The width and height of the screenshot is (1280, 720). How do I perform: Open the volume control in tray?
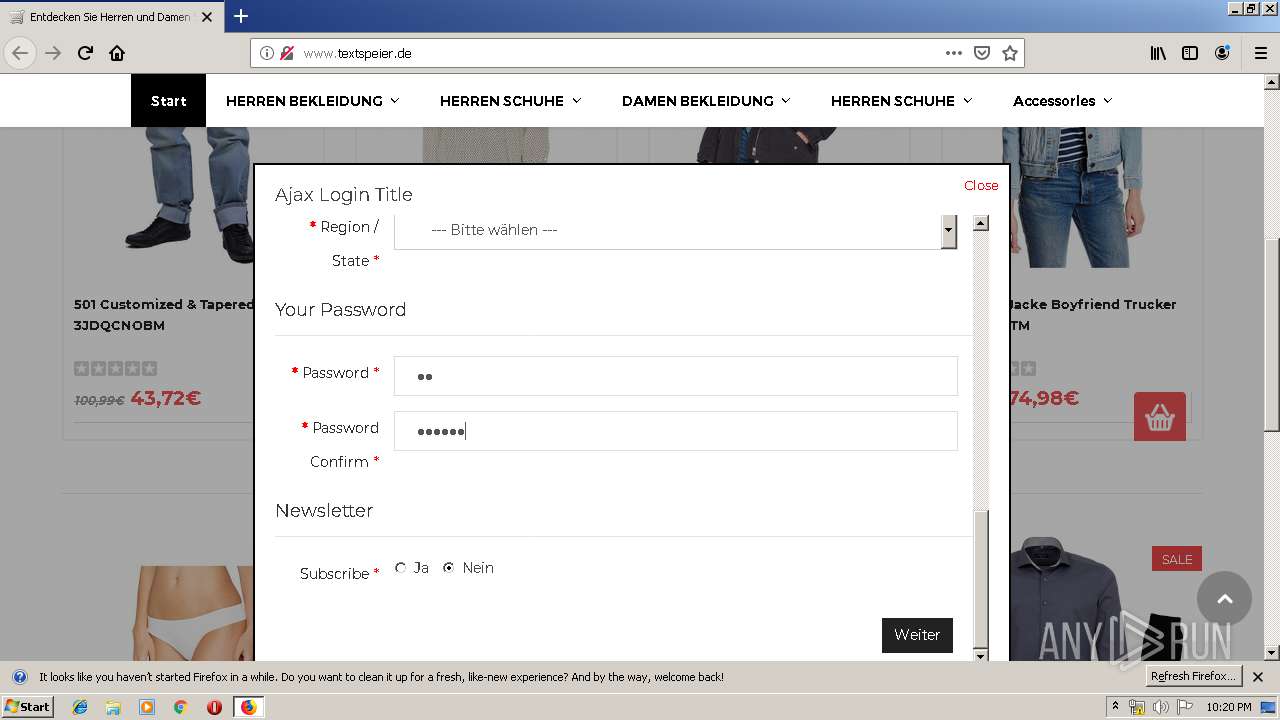(x=1160, y=707)
